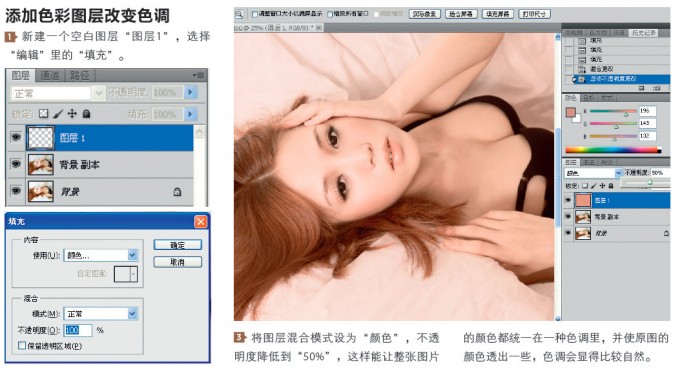Click 打印尺寸 button in options bar
Image resolution: width=673 pixels, height=368 pixels.
[534, 14]
